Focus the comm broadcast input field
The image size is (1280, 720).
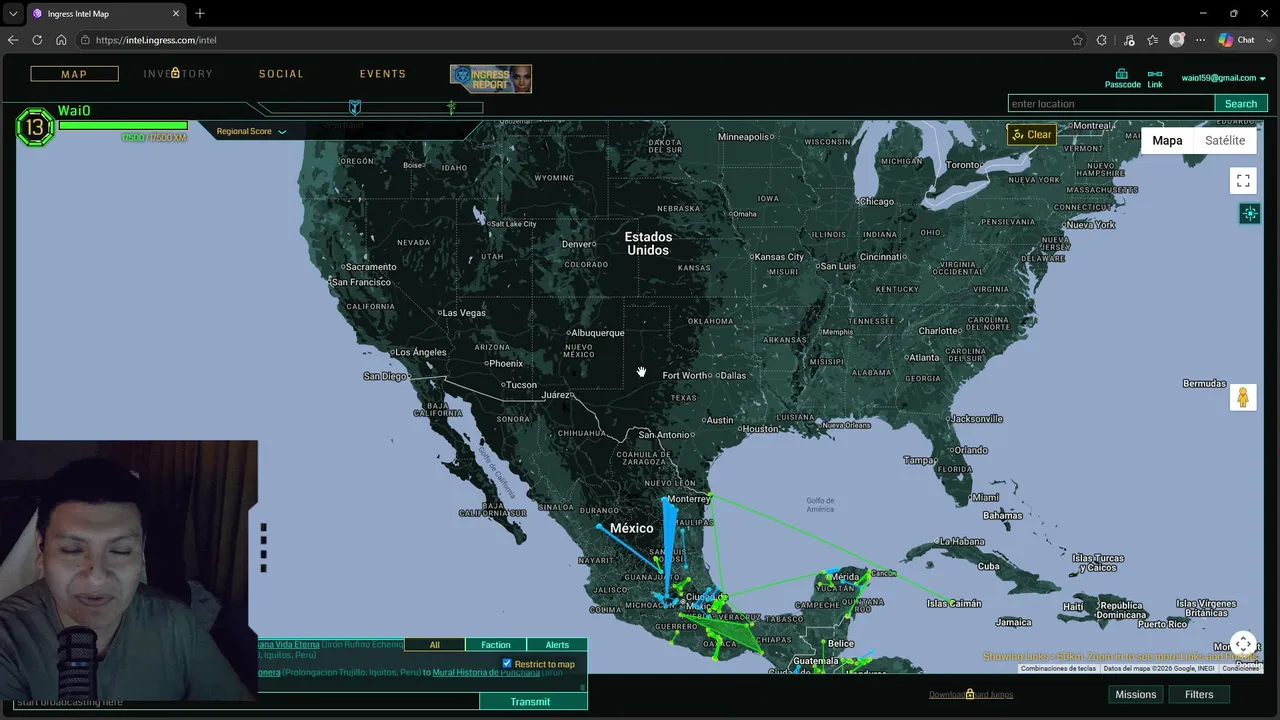246,702
